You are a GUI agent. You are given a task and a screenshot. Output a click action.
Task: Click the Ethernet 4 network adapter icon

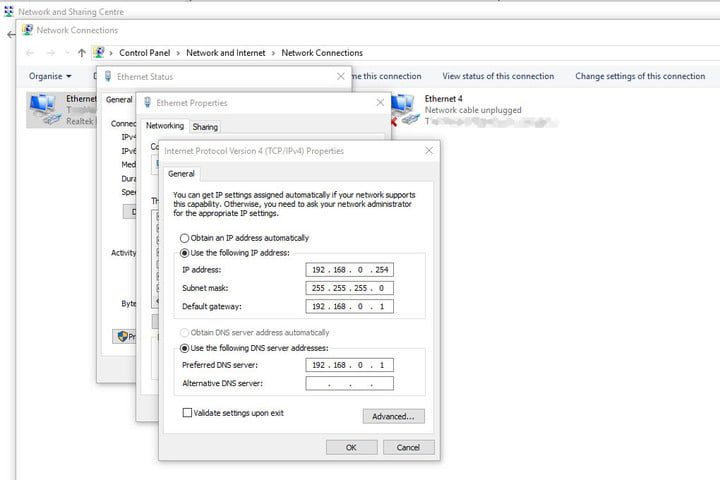click(x=404, y=107)
